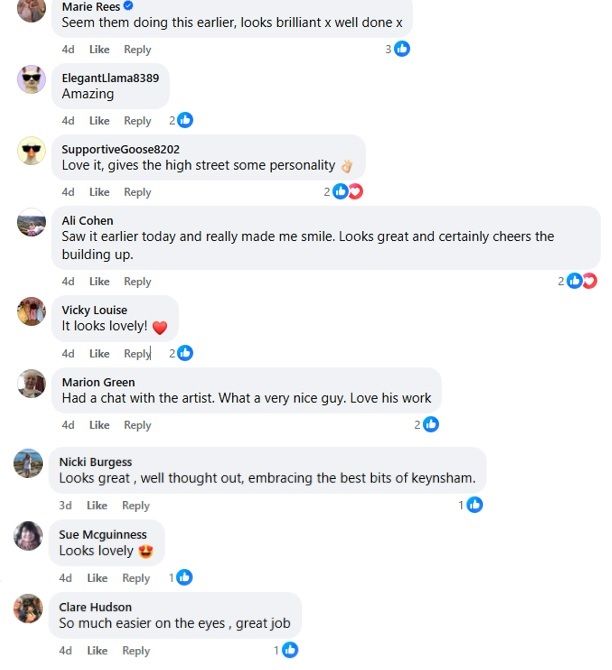Viewport: 612px width, 670px height.
Task: Click the like reaction icon on Marie Rees's comment
Action: tap(402, 49)
